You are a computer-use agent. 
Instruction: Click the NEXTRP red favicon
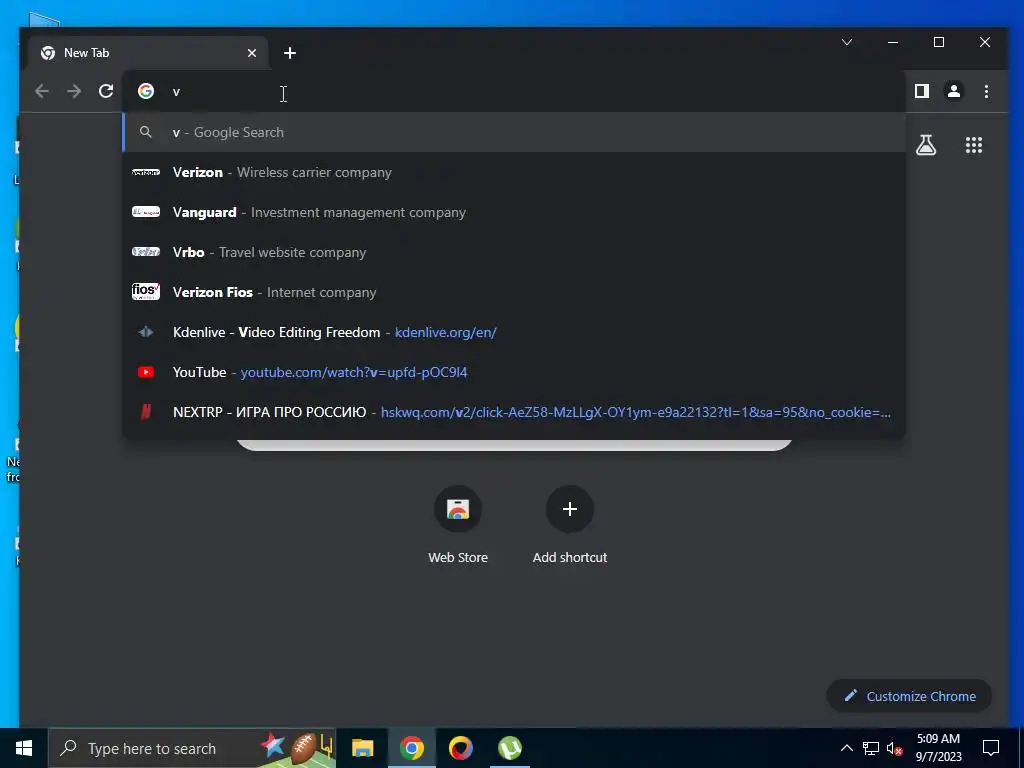point(146,411)
